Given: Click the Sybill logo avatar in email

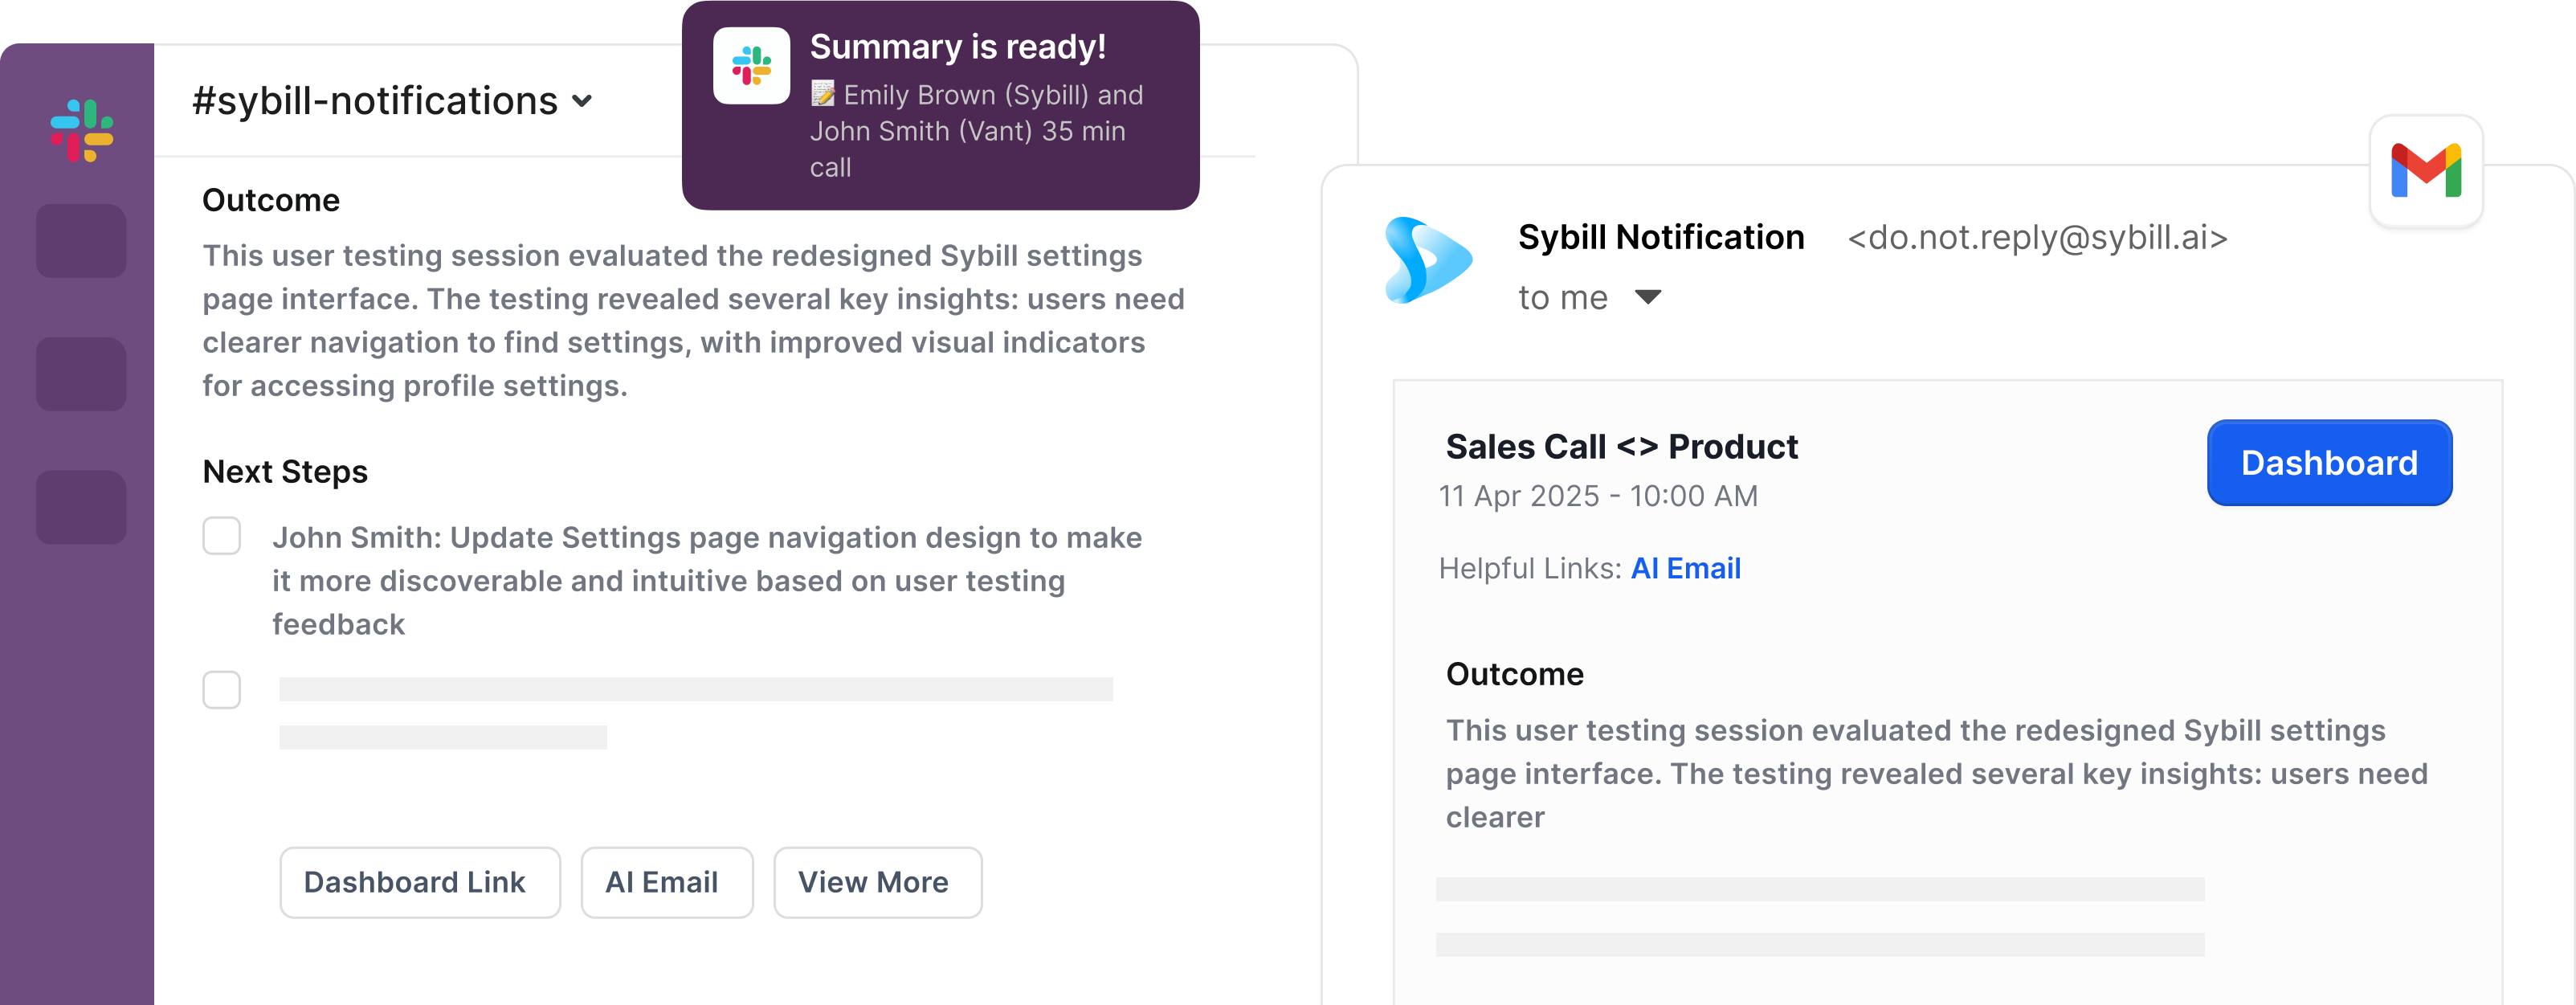Looking at the screenshot, I should click(x=1427, y=261).
